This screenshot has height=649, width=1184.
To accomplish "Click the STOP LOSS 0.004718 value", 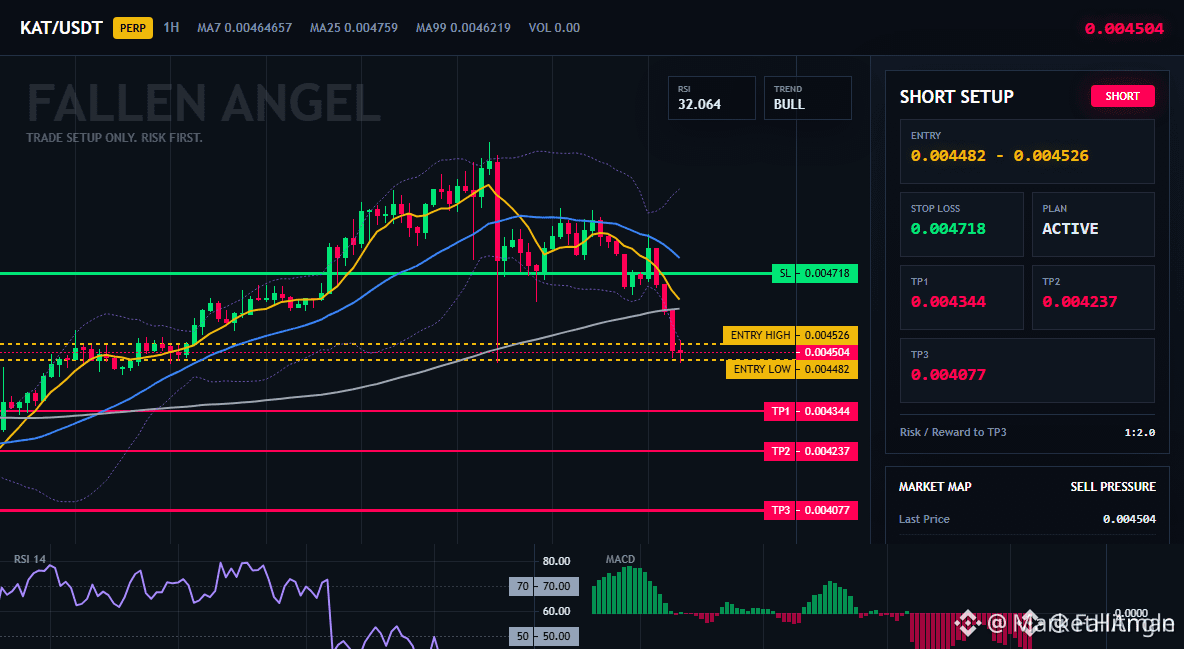I will [948, 228].
